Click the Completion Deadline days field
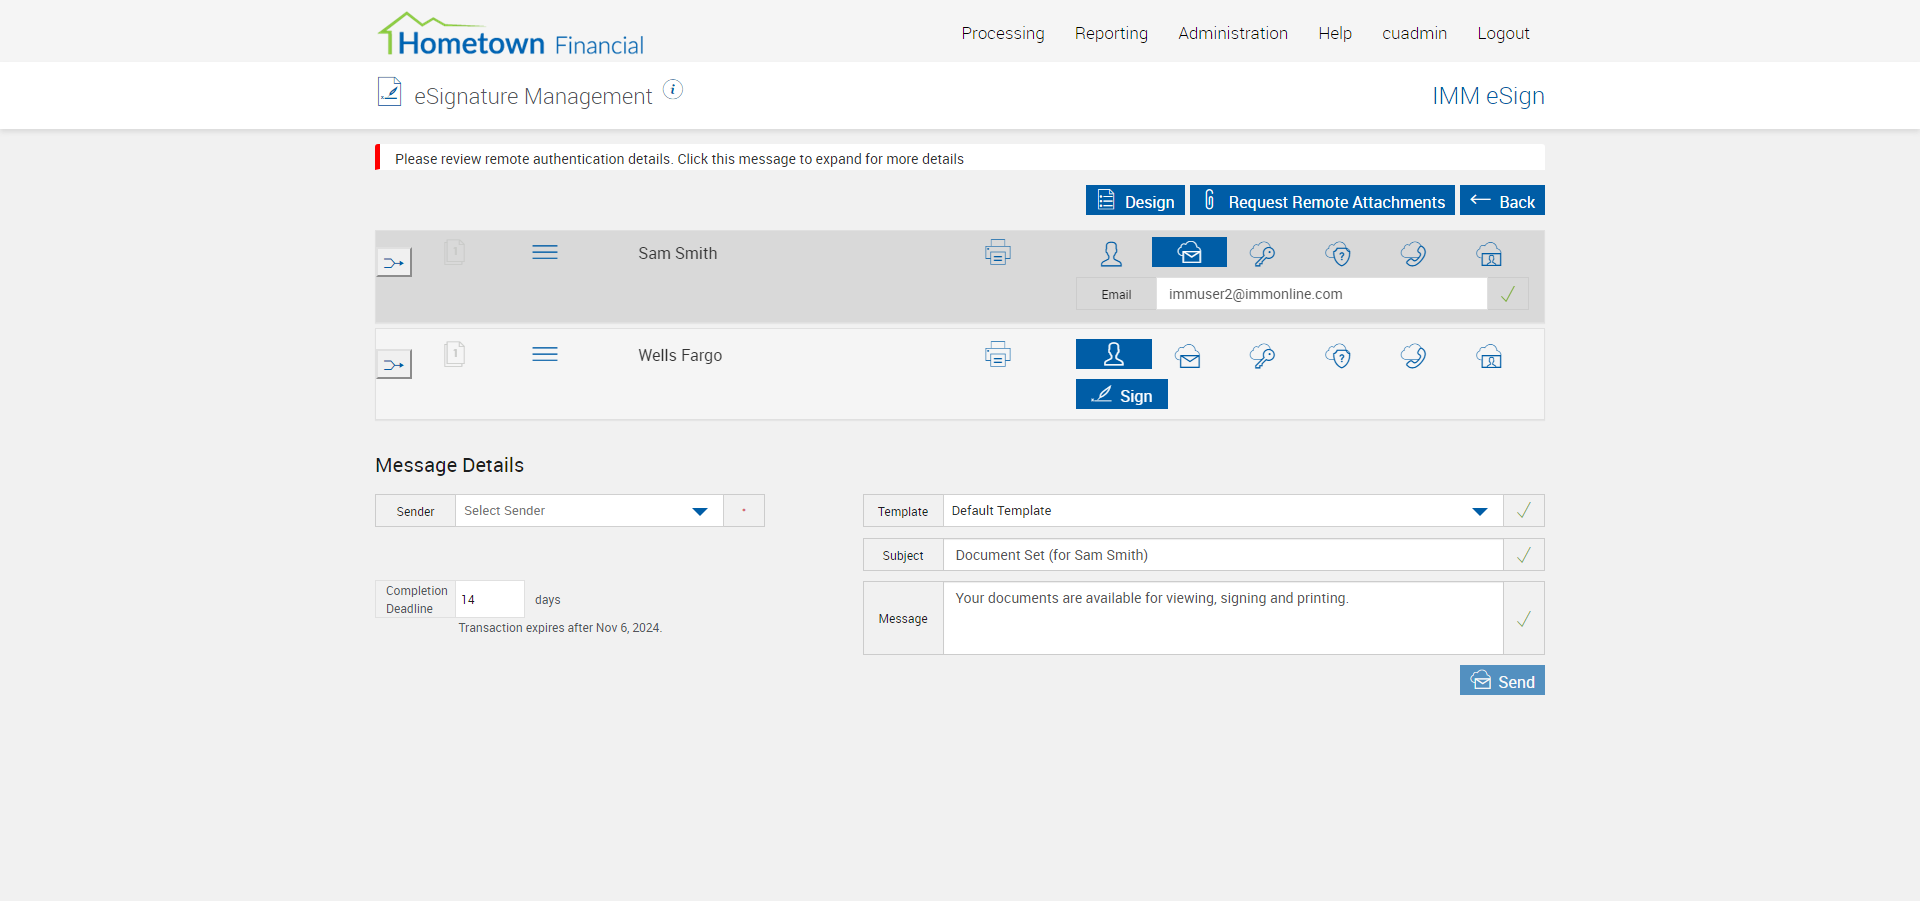Screen dimensions: 1920x901 [490, 599]
